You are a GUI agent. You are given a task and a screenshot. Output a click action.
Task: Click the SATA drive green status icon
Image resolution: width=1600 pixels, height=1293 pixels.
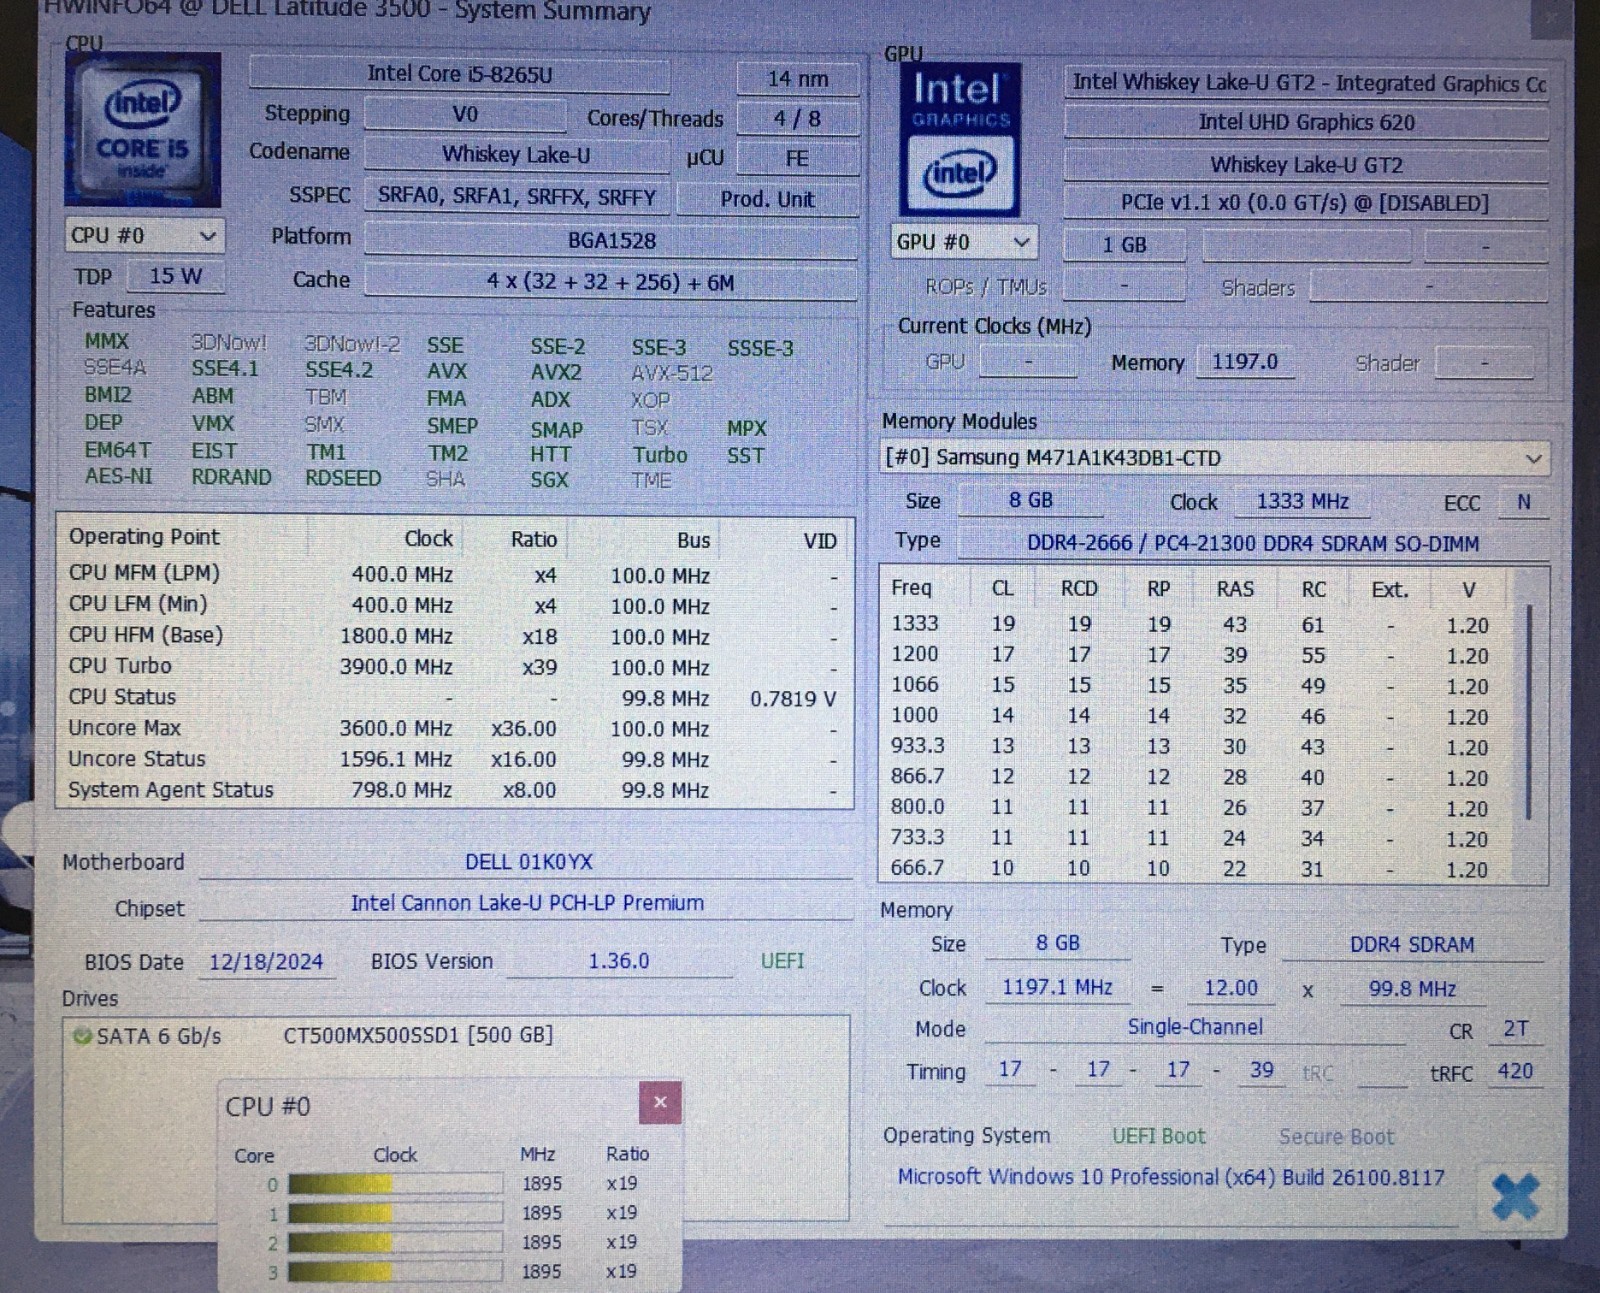[x=82, y=1036]
